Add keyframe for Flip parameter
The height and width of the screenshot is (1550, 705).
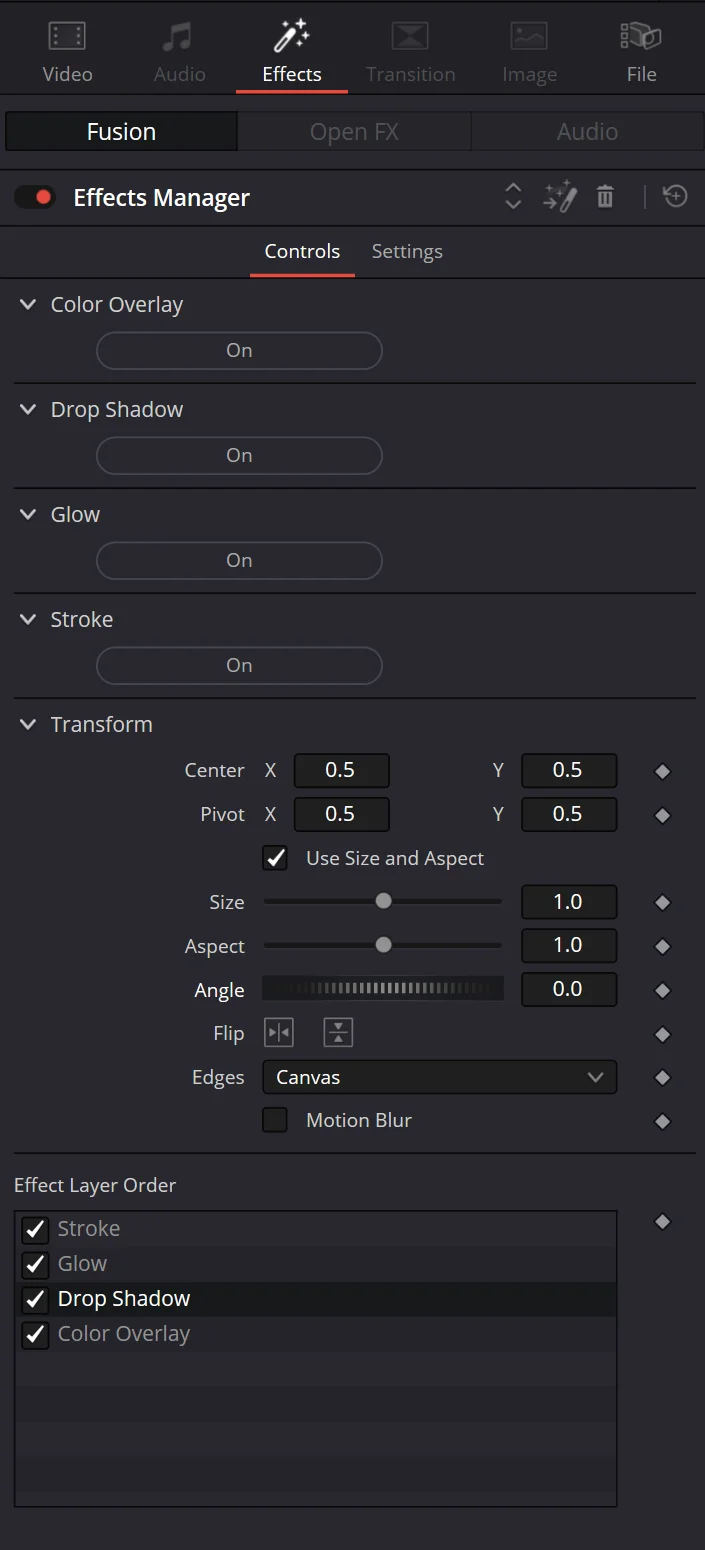(x=662, y=1035)
